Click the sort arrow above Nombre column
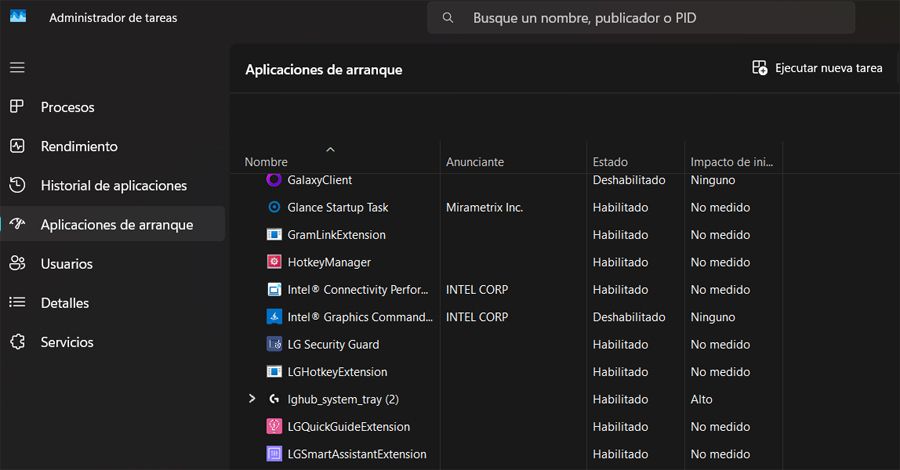Screen dimensions: 900x470 tap(330, 150)
